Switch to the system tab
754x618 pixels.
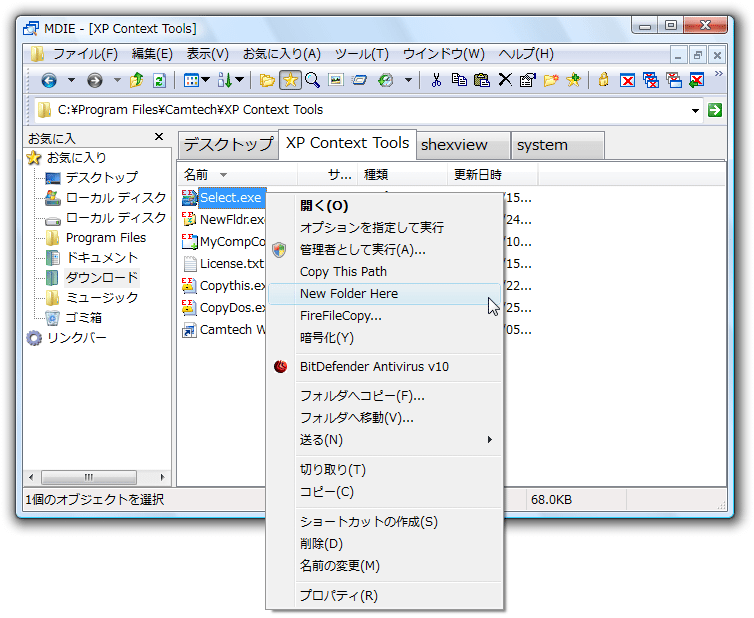pos(557,145)
